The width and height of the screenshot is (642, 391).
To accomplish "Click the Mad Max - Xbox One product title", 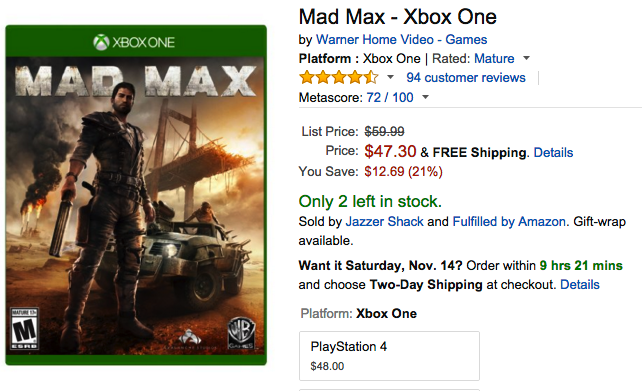I will [398, 17].
